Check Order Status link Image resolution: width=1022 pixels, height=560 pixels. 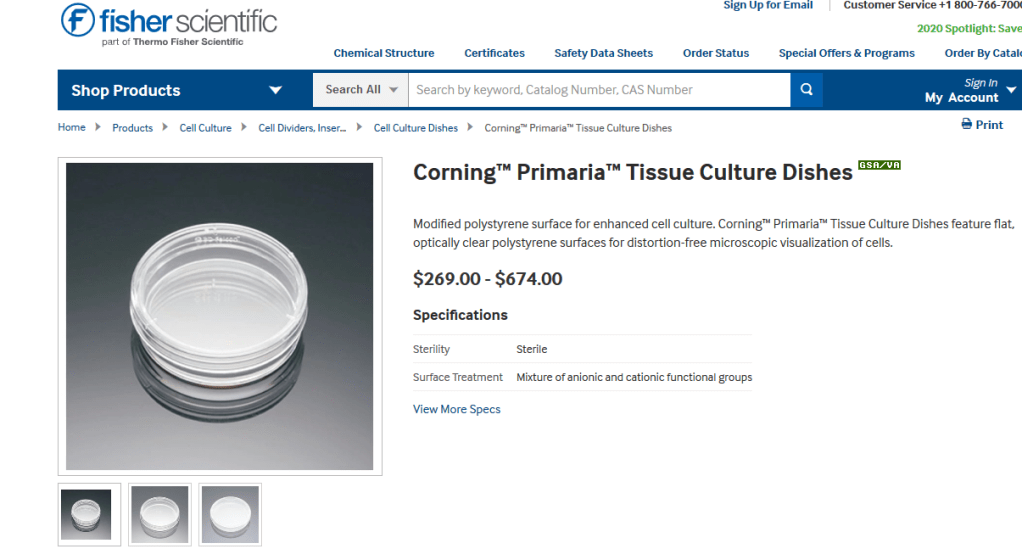tap(716, 53)
